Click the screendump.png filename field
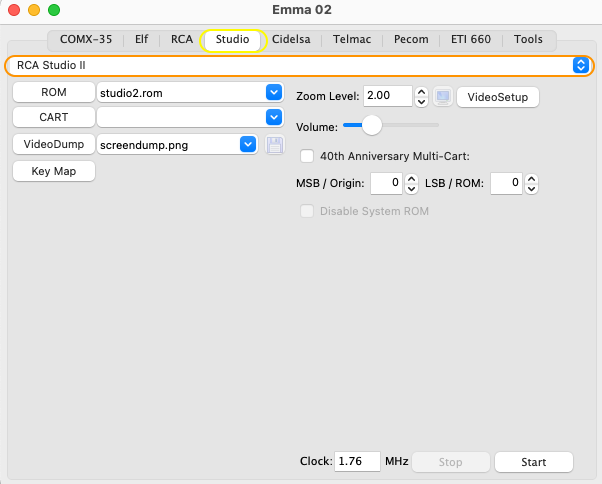 pos(168,145)
